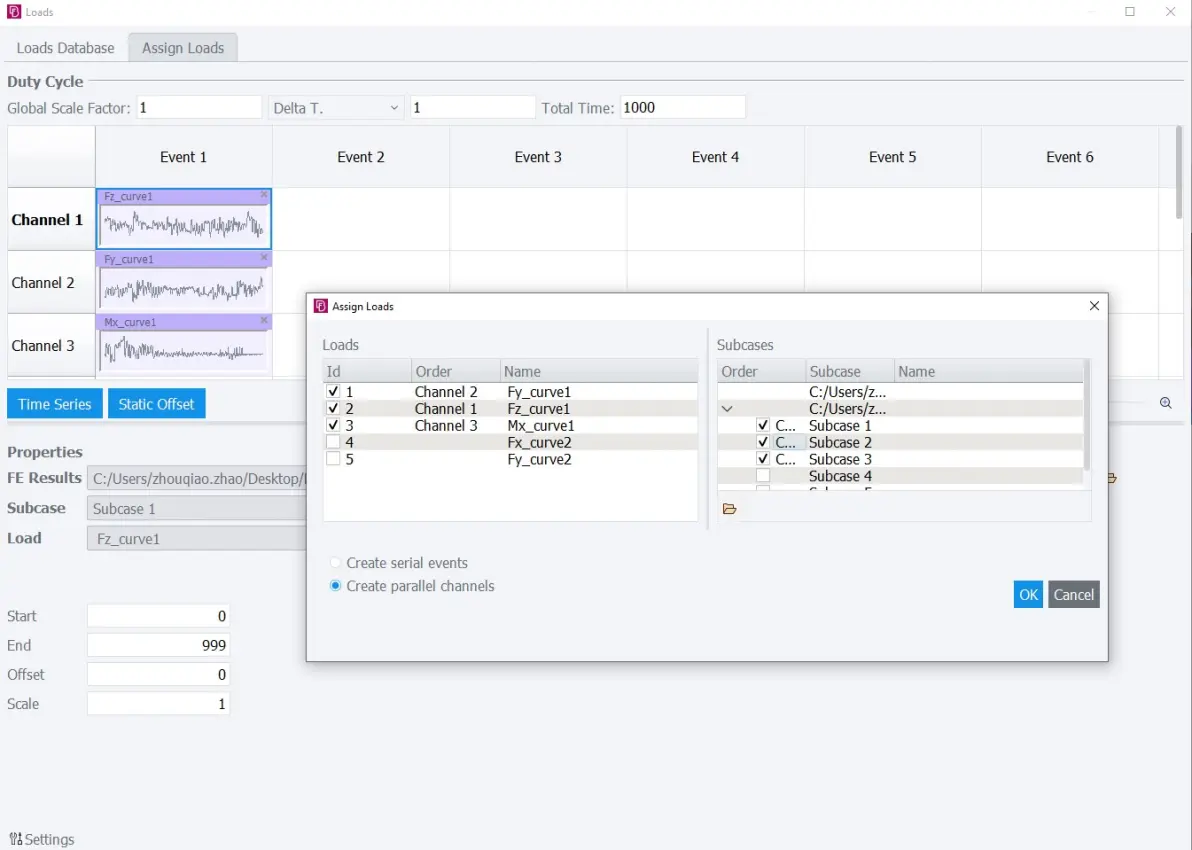Viewport: 1192px width, 850px height.
Task: Open the Delta T. dropdown
Action: click(x=335, y=108)
